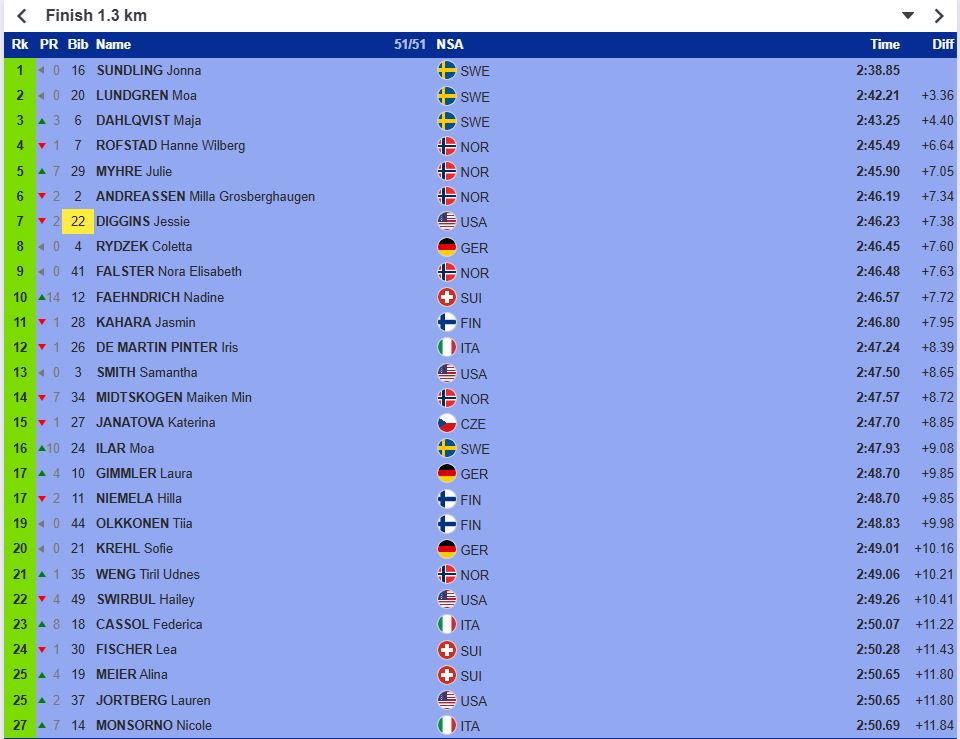
Task: Click the Finish 1.3 km title
Action: (96, 16)
